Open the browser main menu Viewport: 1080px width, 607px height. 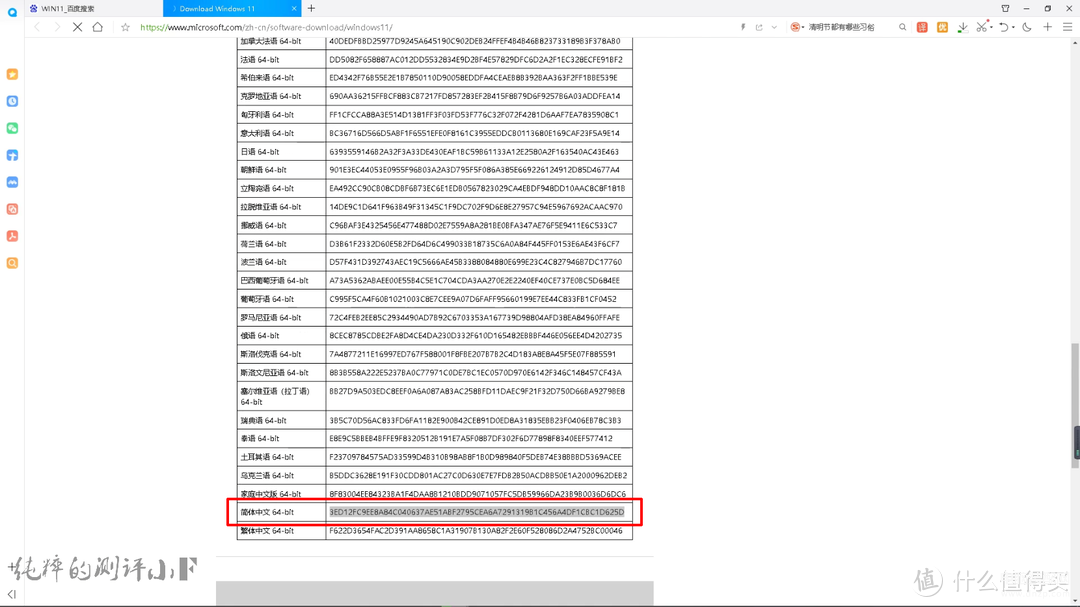1067,27
